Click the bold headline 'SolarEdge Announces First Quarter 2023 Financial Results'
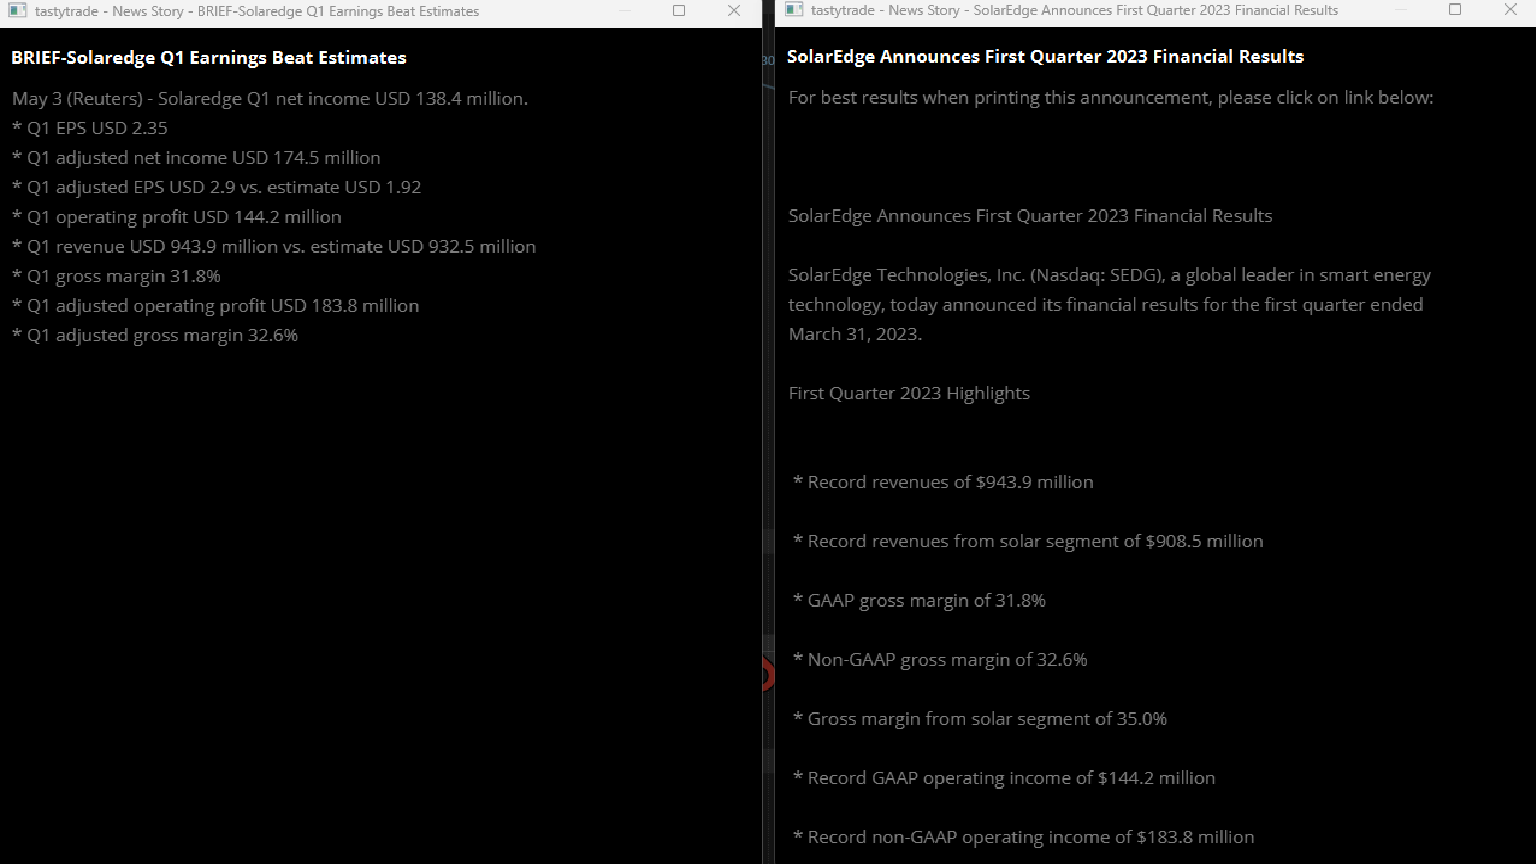This screenshot has width=1536, height=864. pos(1045,57)
